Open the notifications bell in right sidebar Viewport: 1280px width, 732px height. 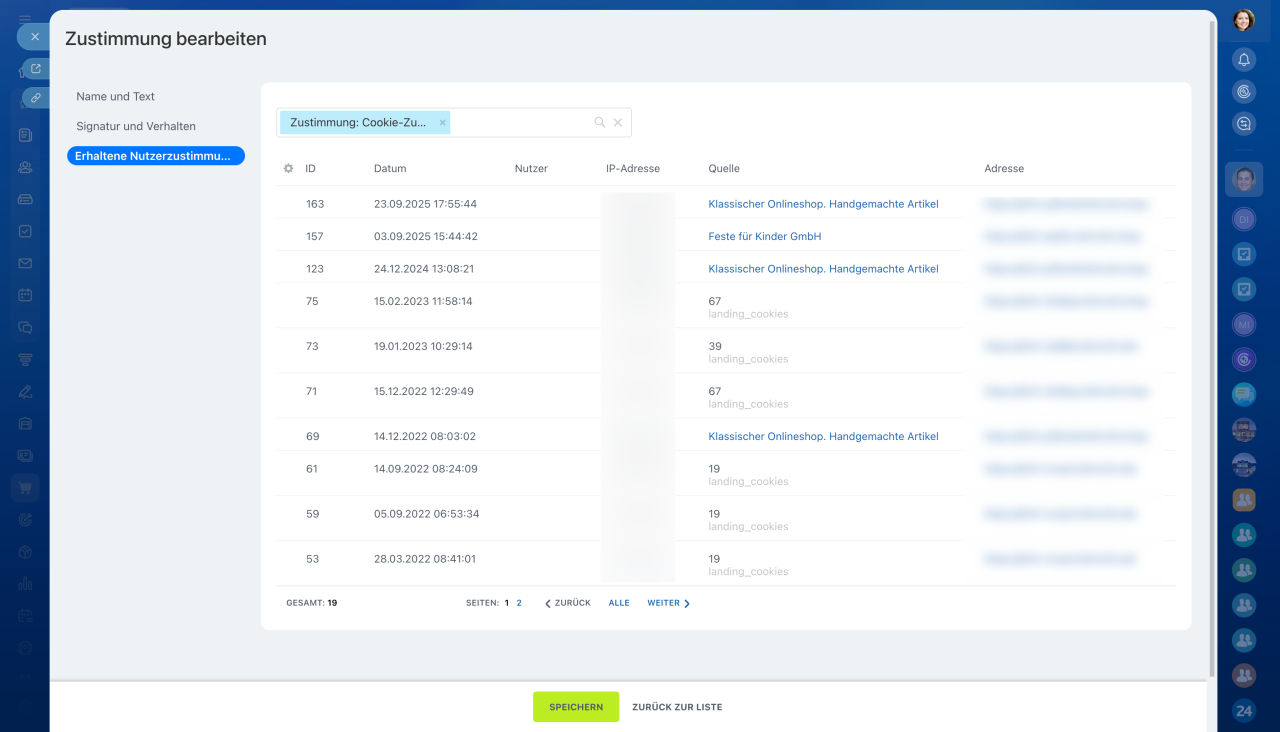[1243, 60]
